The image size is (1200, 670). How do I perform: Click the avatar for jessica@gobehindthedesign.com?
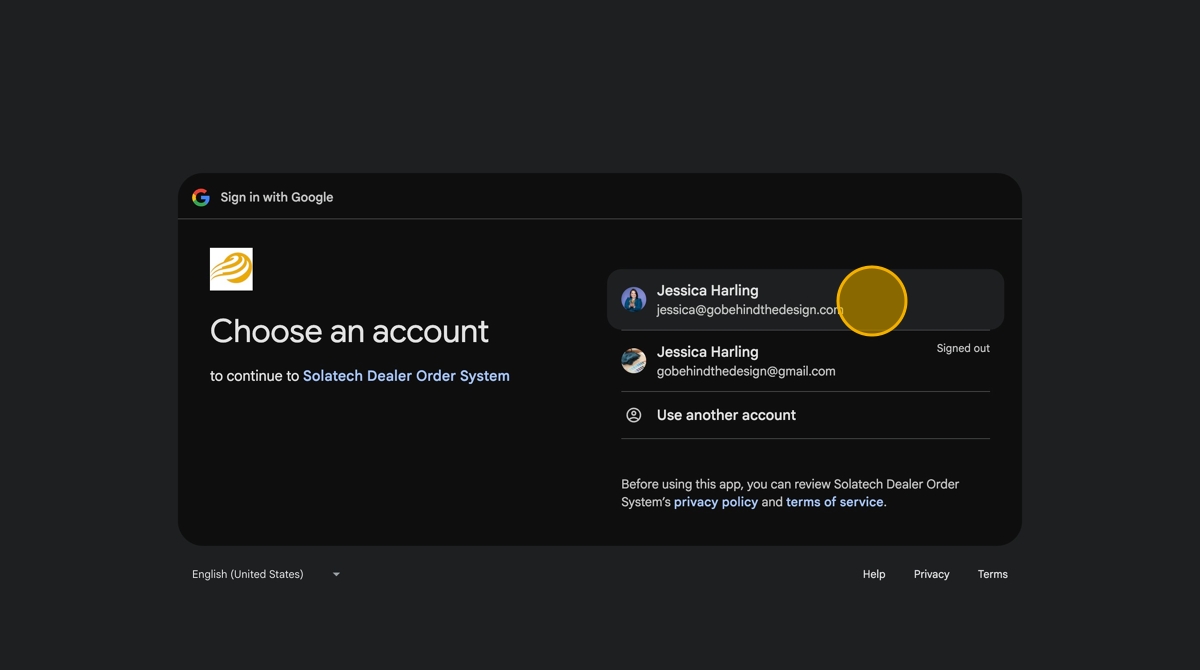click(x=634, y=299)
